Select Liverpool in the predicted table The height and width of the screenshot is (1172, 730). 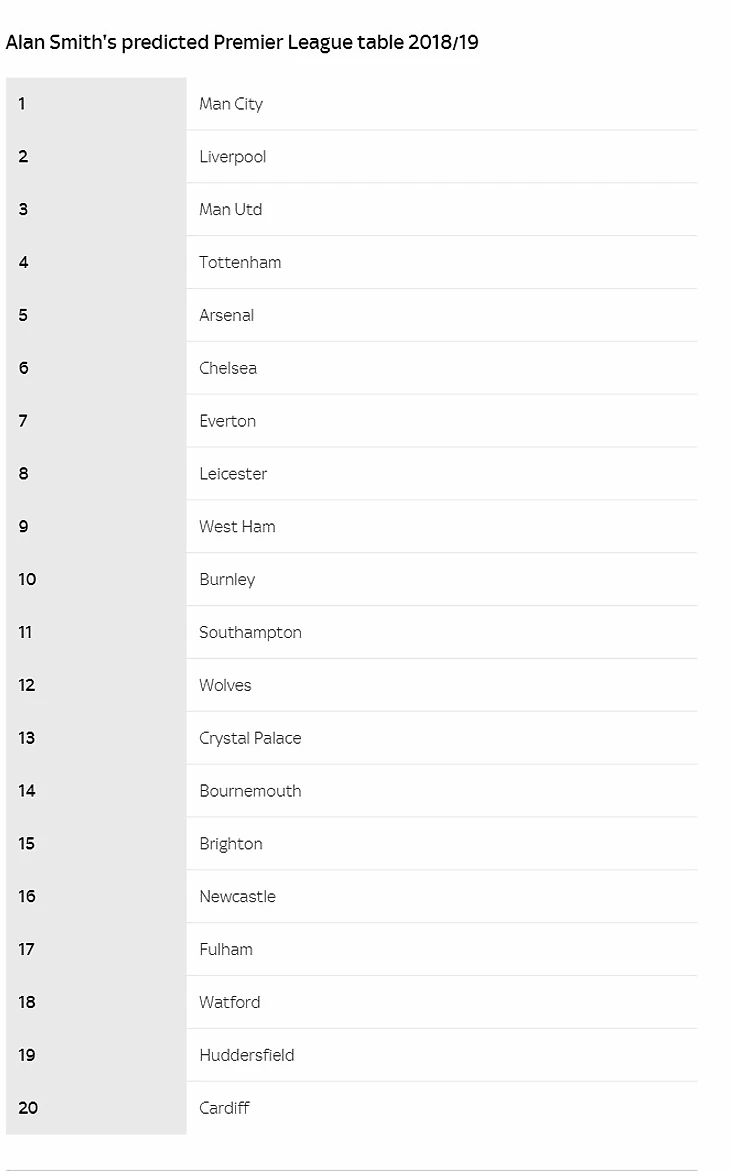232,157
